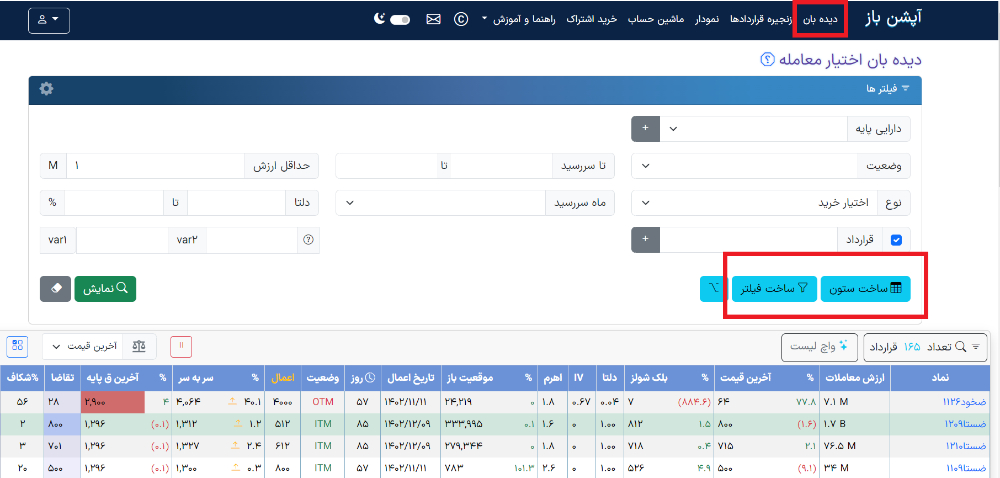Screen dimensions: 1000x478
Task: Sort by سر به سر column header
Action: pyautogui.click(x=196, y=377)
